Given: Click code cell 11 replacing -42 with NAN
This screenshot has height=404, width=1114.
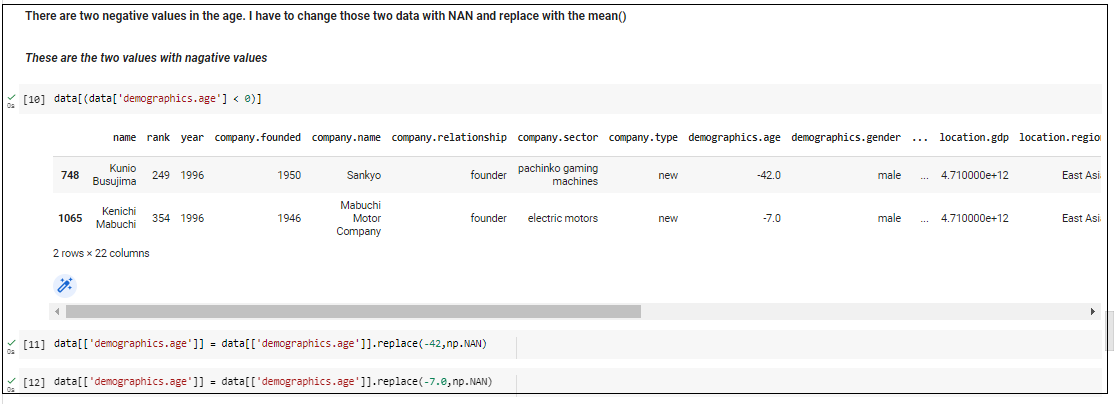Looking at the screenshot, I should [x=282, y=344].
